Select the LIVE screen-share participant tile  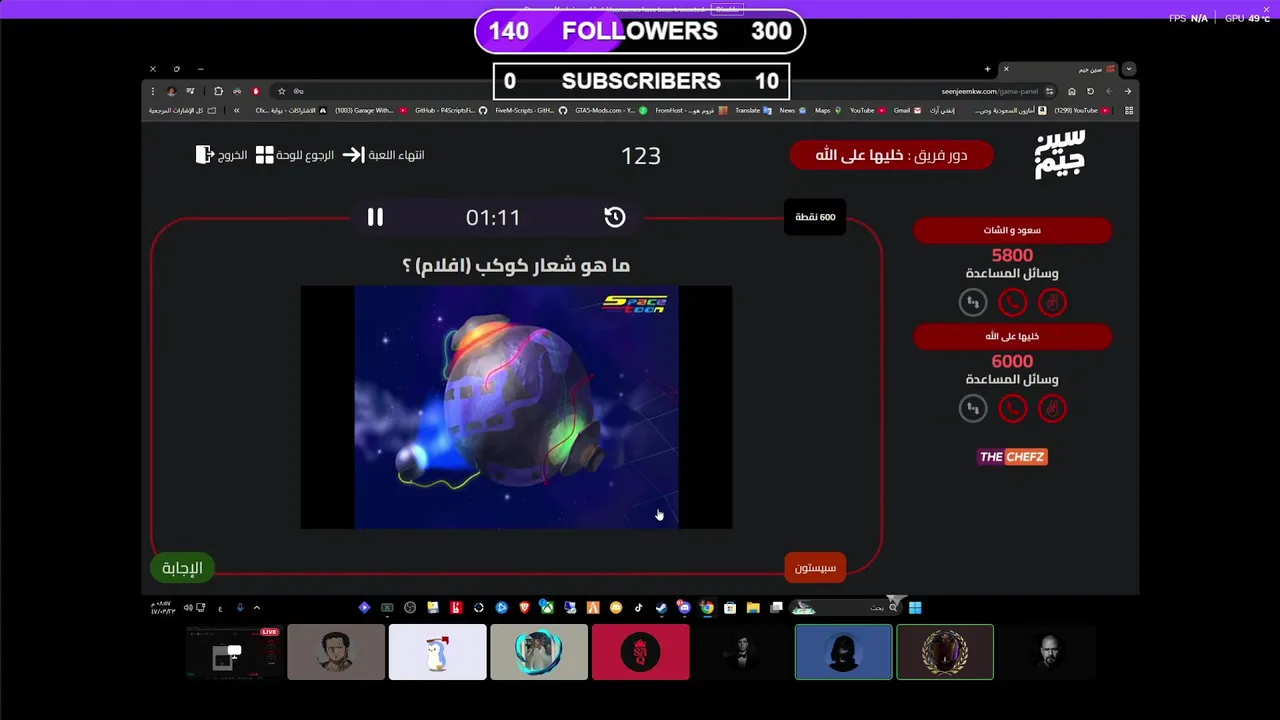point(234,652)
